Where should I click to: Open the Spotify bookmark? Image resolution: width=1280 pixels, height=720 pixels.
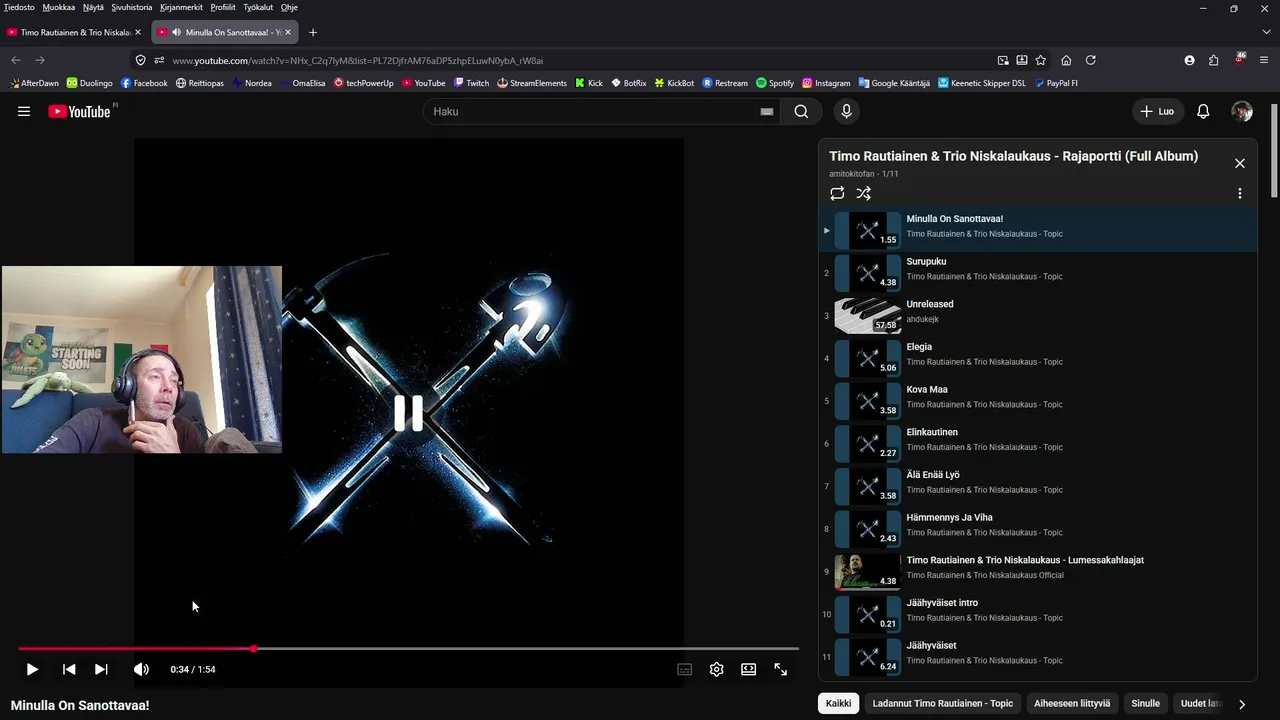pos(775,83)
